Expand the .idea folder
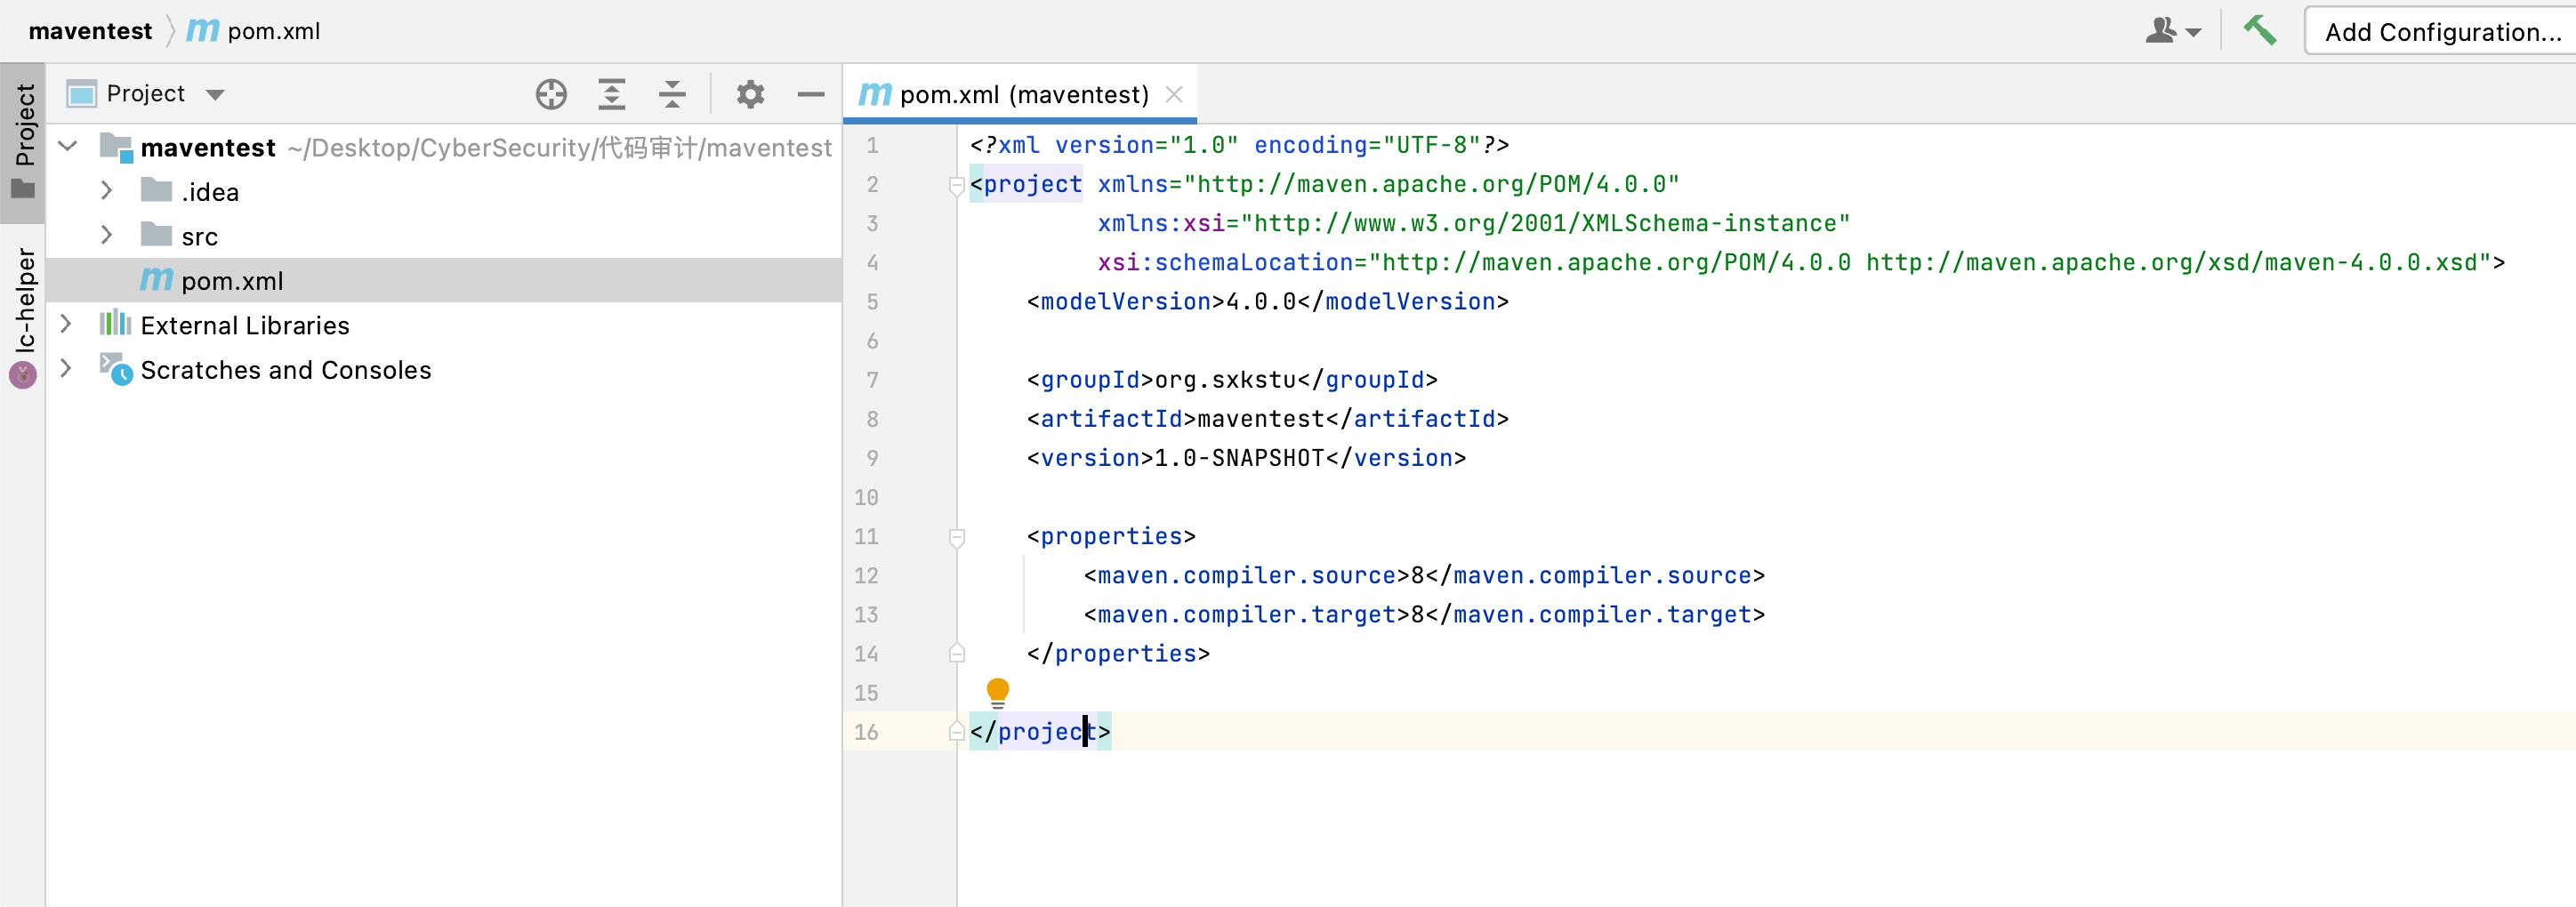This screenshot has height=907, width=2576. tap(107, 191)
